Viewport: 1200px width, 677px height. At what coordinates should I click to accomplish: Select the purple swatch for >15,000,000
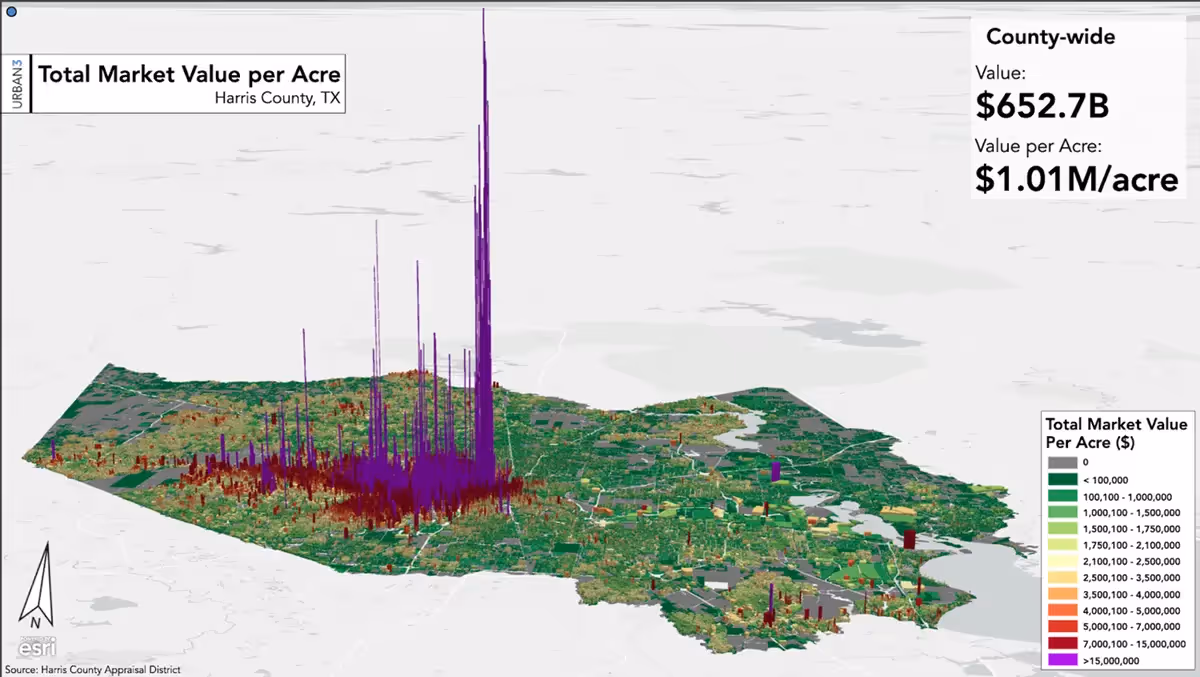(1063, 661)
